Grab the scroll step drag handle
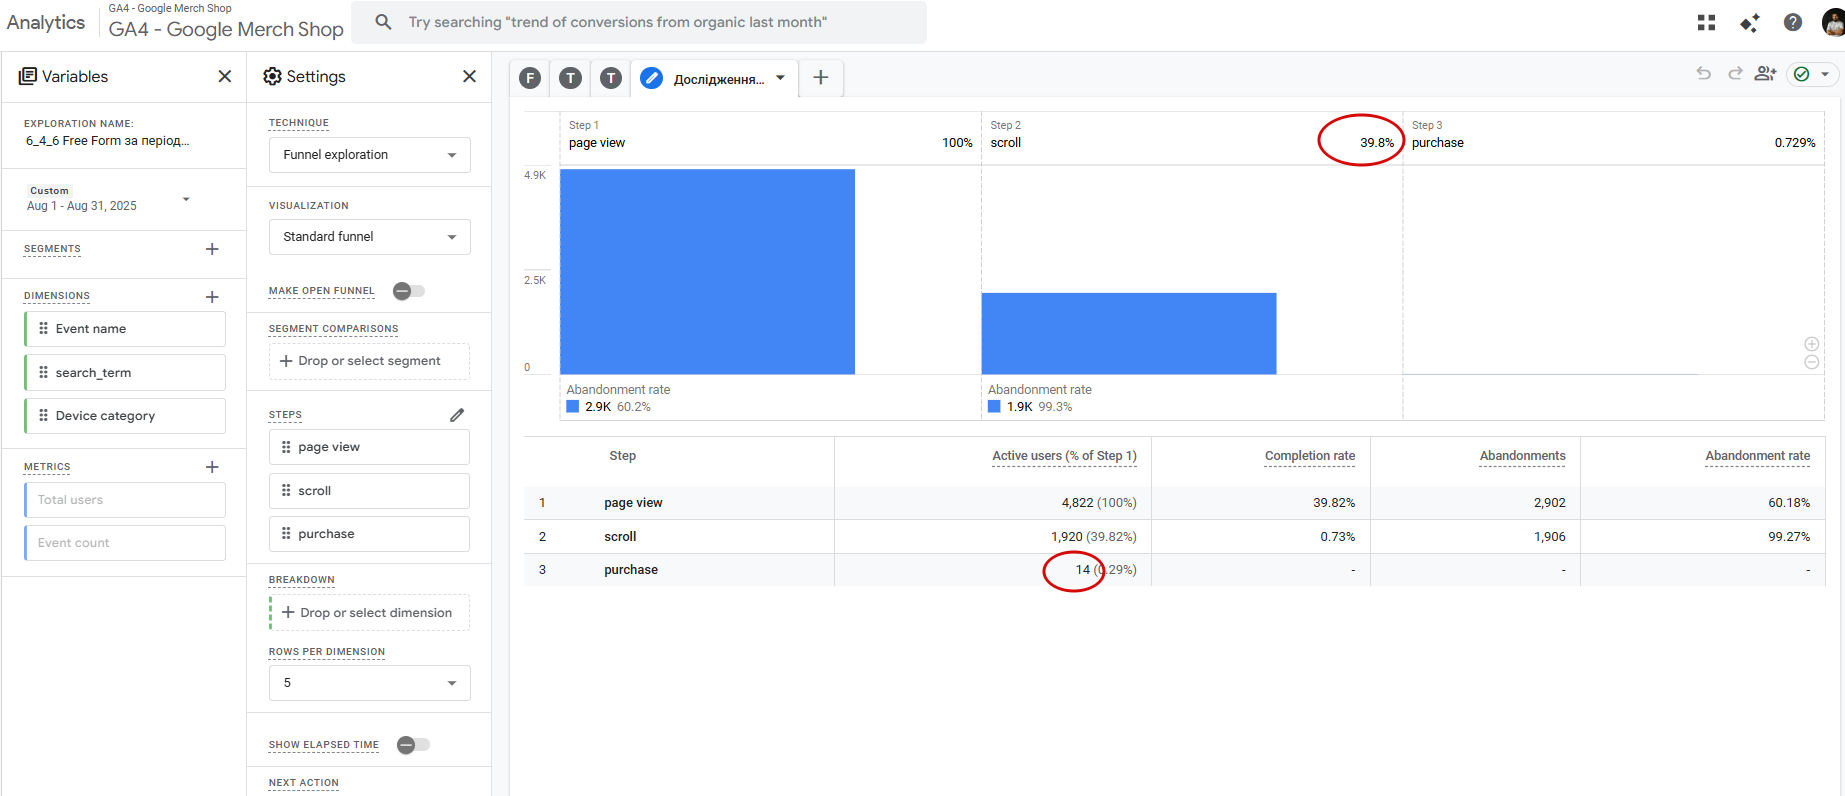 (286, 490)
